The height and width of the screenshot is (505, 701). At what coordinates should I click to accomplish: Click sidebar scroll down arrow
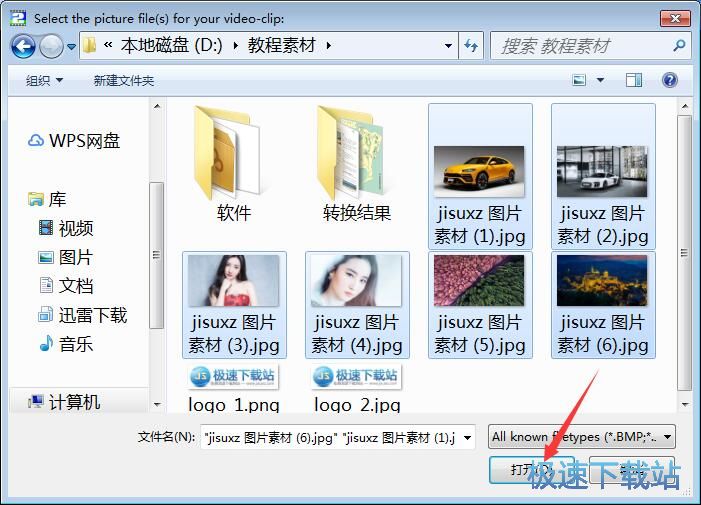tap(157, 404)
